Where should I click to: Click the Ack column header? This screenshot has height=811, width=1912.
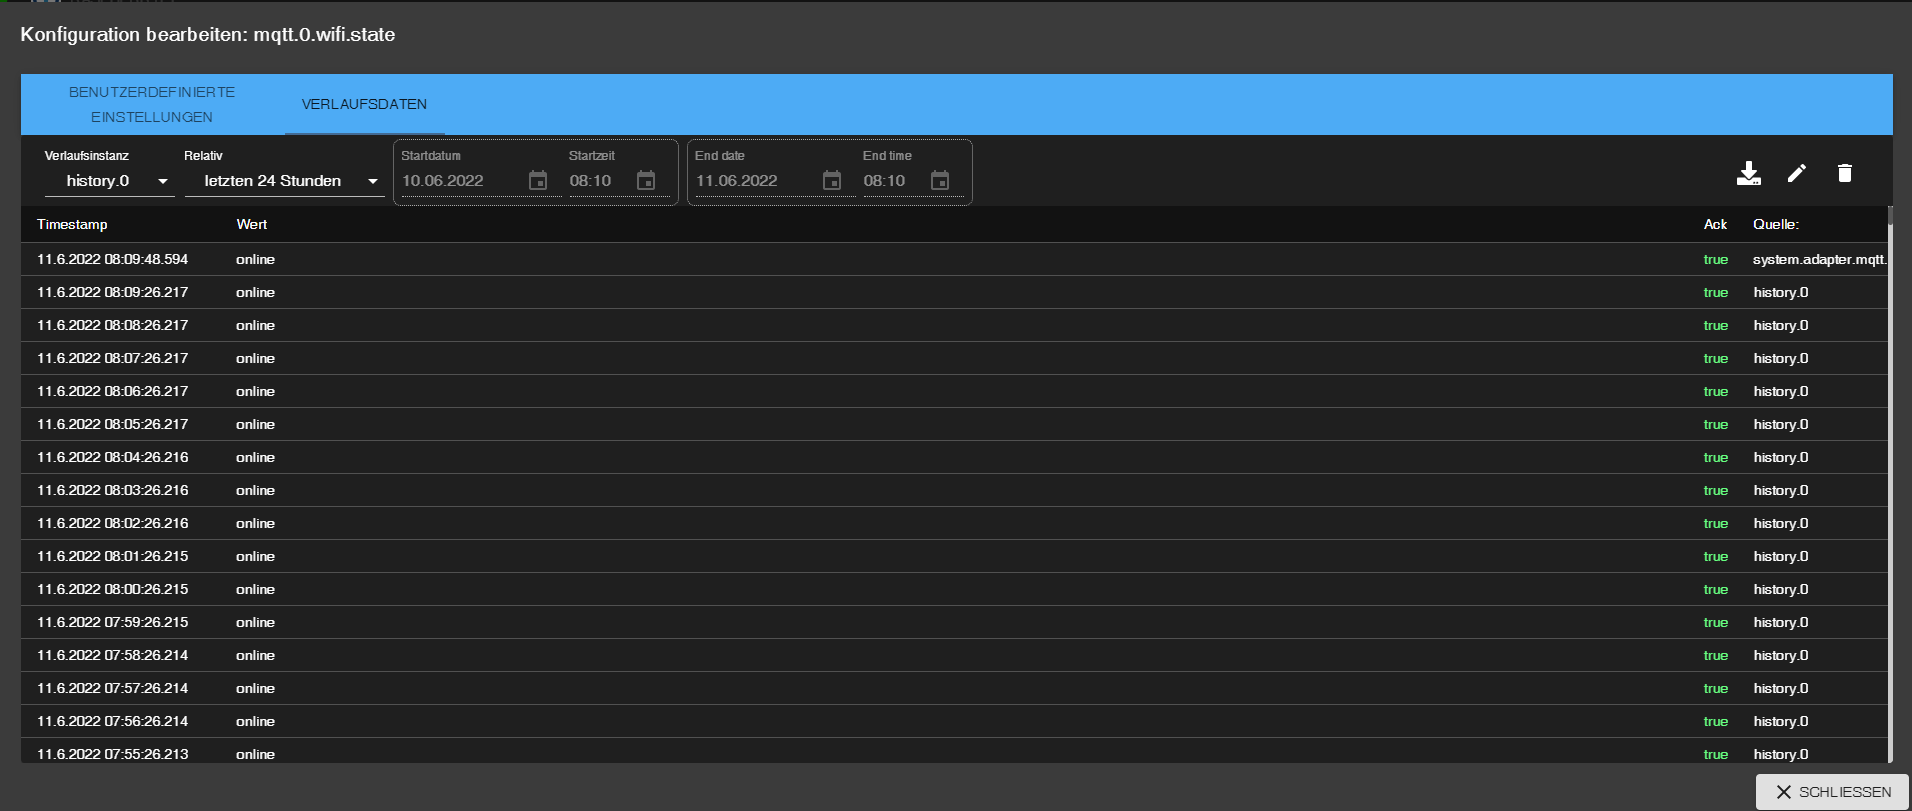1716,224
